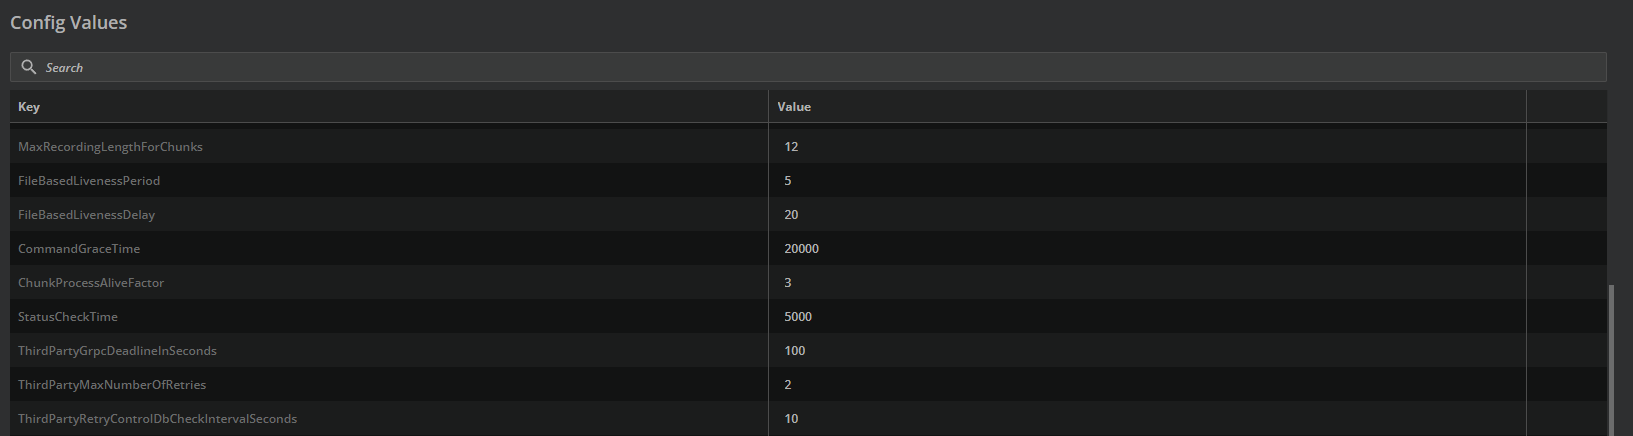
Task: Select the MaxRecordingLengthForChunks key
Action: [x=110, y=147]
